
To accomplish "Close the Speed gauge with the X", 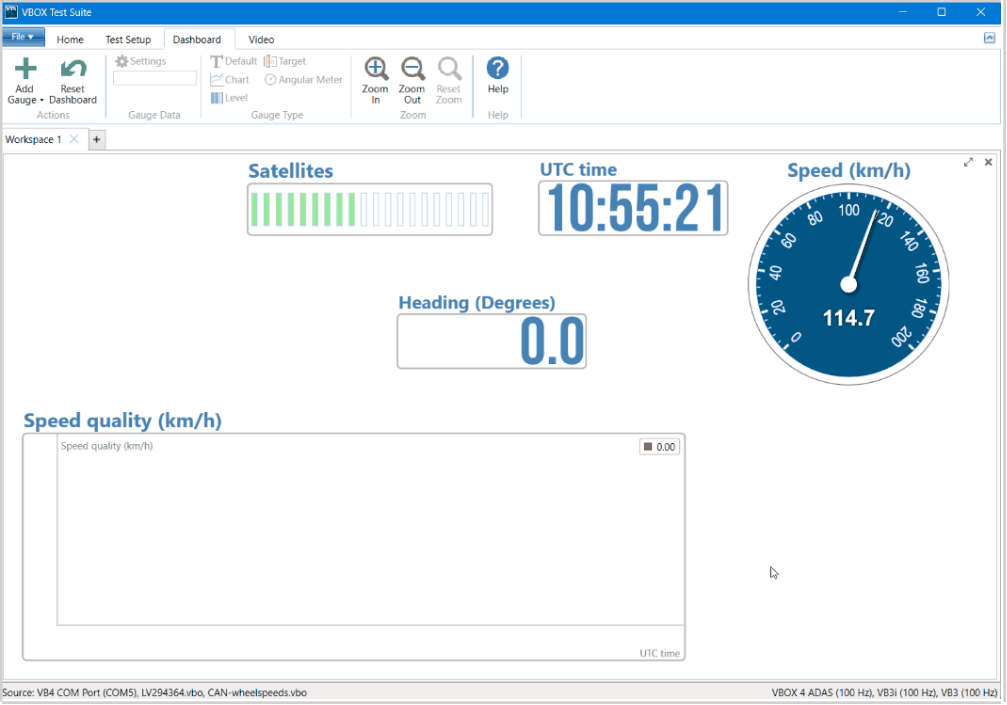I will (988, 162).
